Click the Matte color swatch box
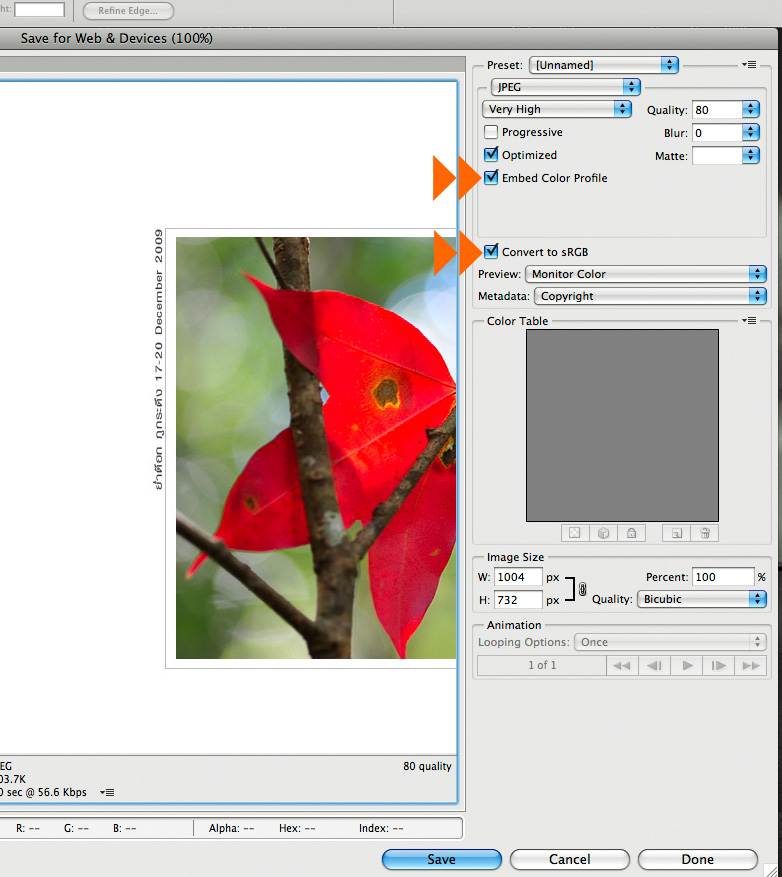 [717, 155]
